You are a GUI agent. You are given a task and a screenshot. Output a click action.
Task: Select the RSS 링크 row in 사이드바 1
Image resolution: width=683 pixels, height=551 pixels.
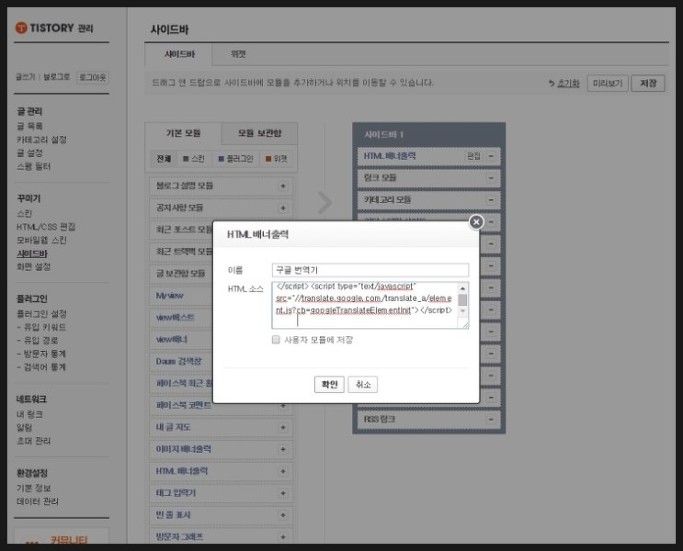coord(429,419)
